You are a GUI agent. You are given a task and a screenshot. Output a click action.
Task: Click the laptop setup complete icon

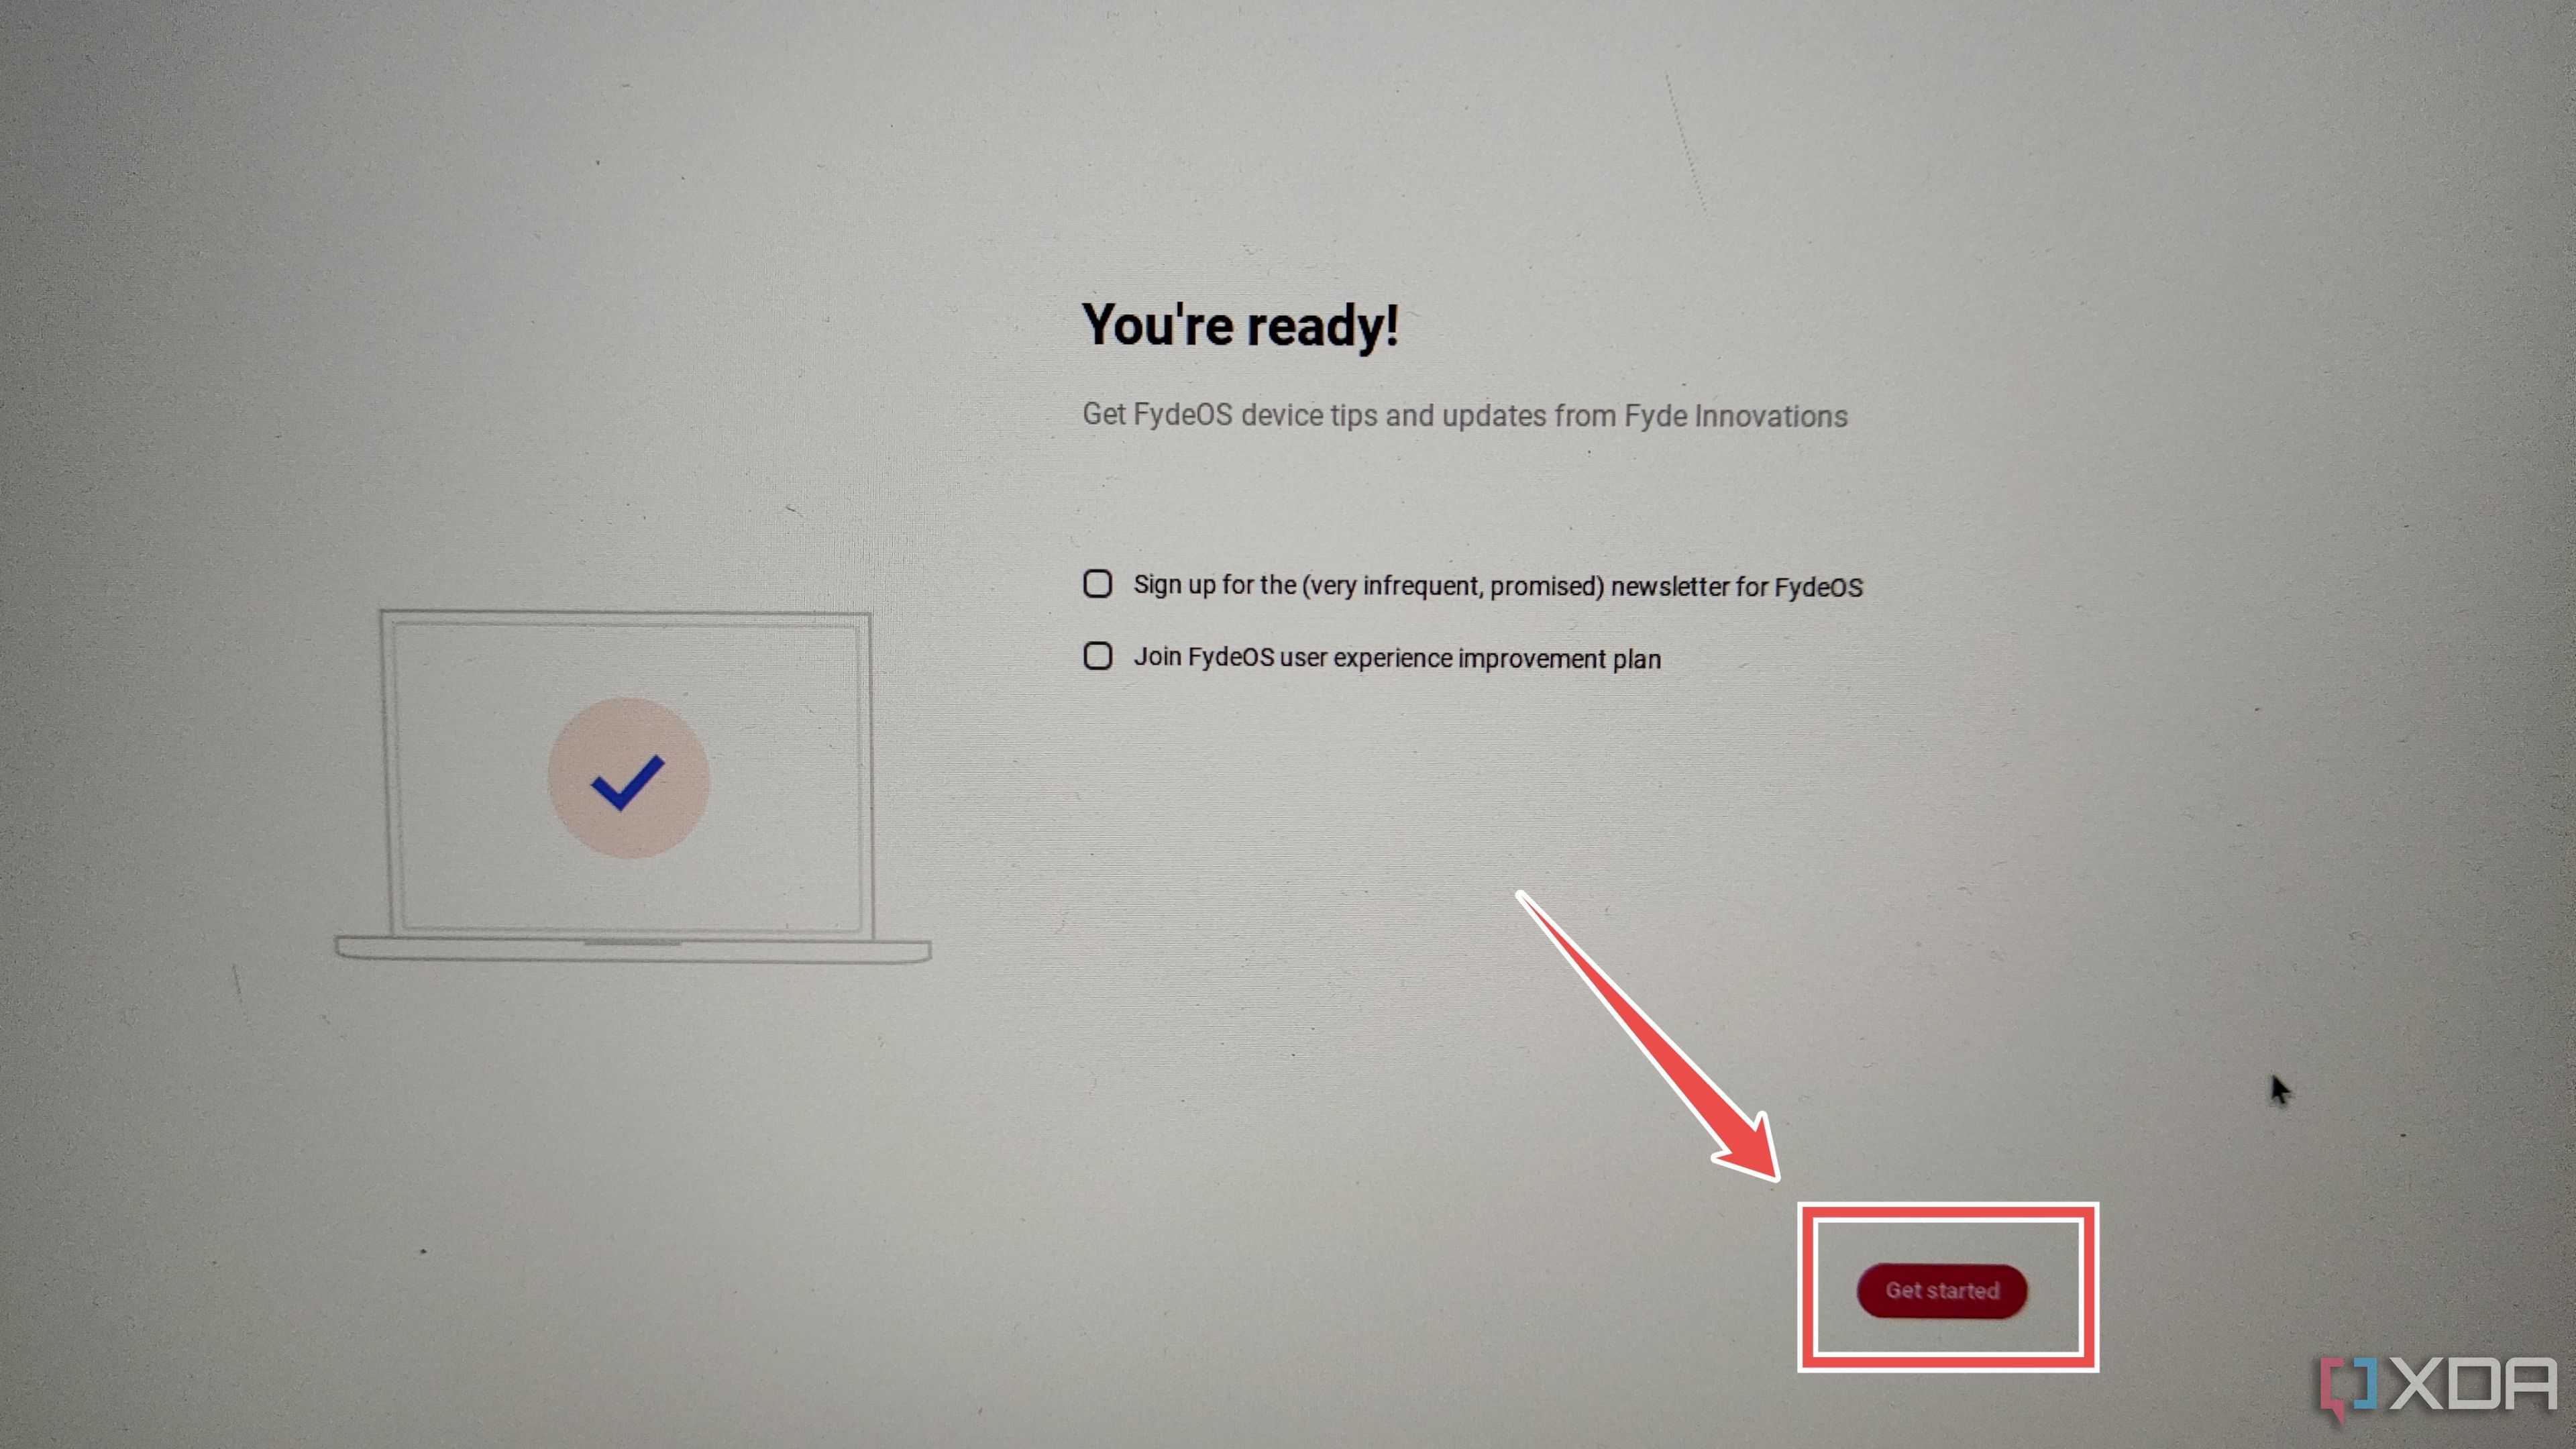pyautogui.click(x=623, y=778)
